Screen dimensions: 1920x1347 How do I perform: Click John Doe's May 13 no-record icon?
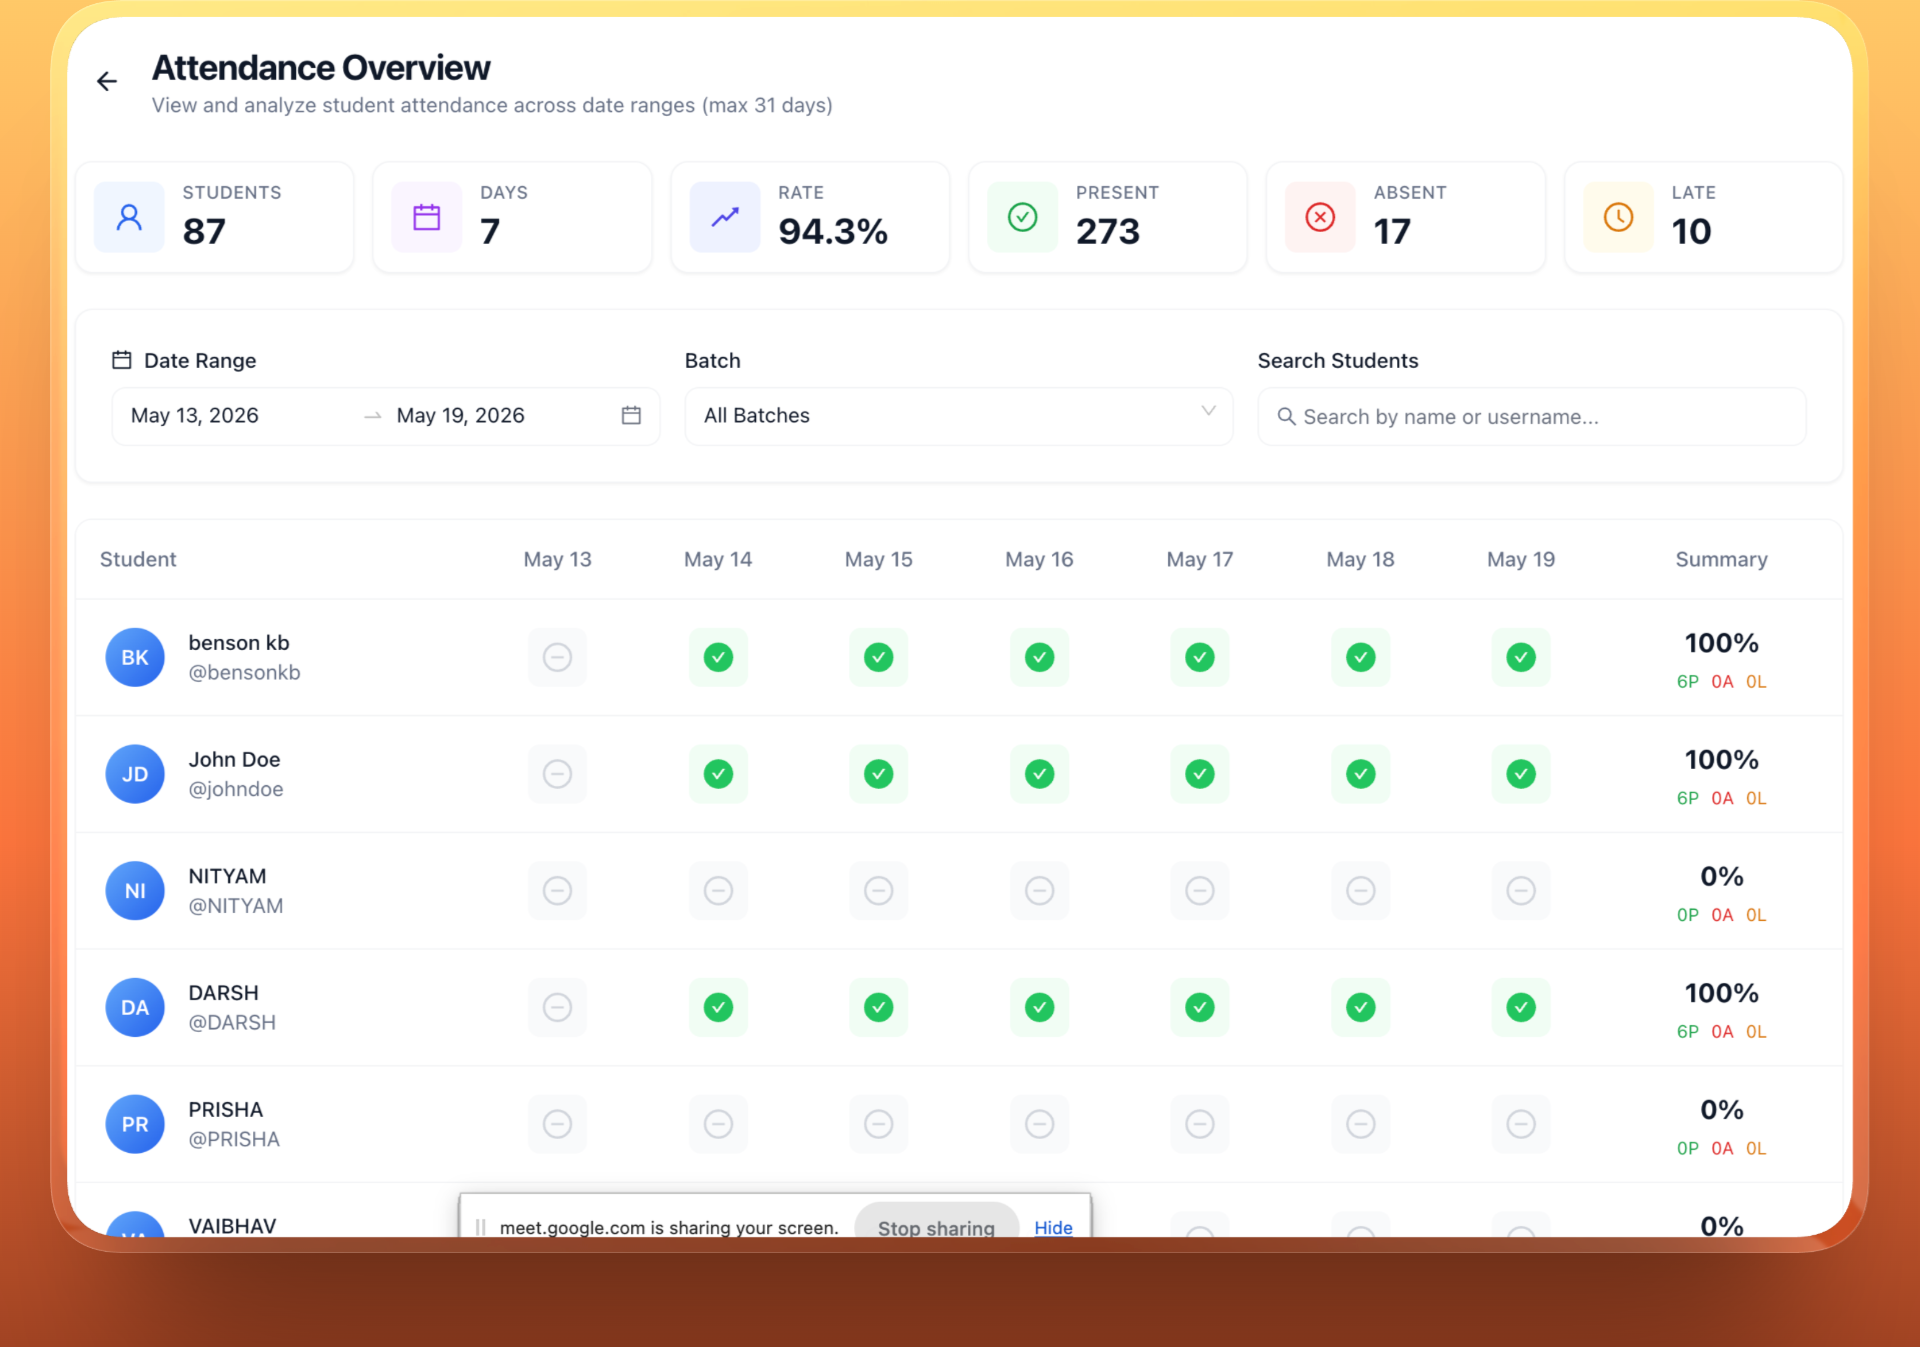pos(557,774)
